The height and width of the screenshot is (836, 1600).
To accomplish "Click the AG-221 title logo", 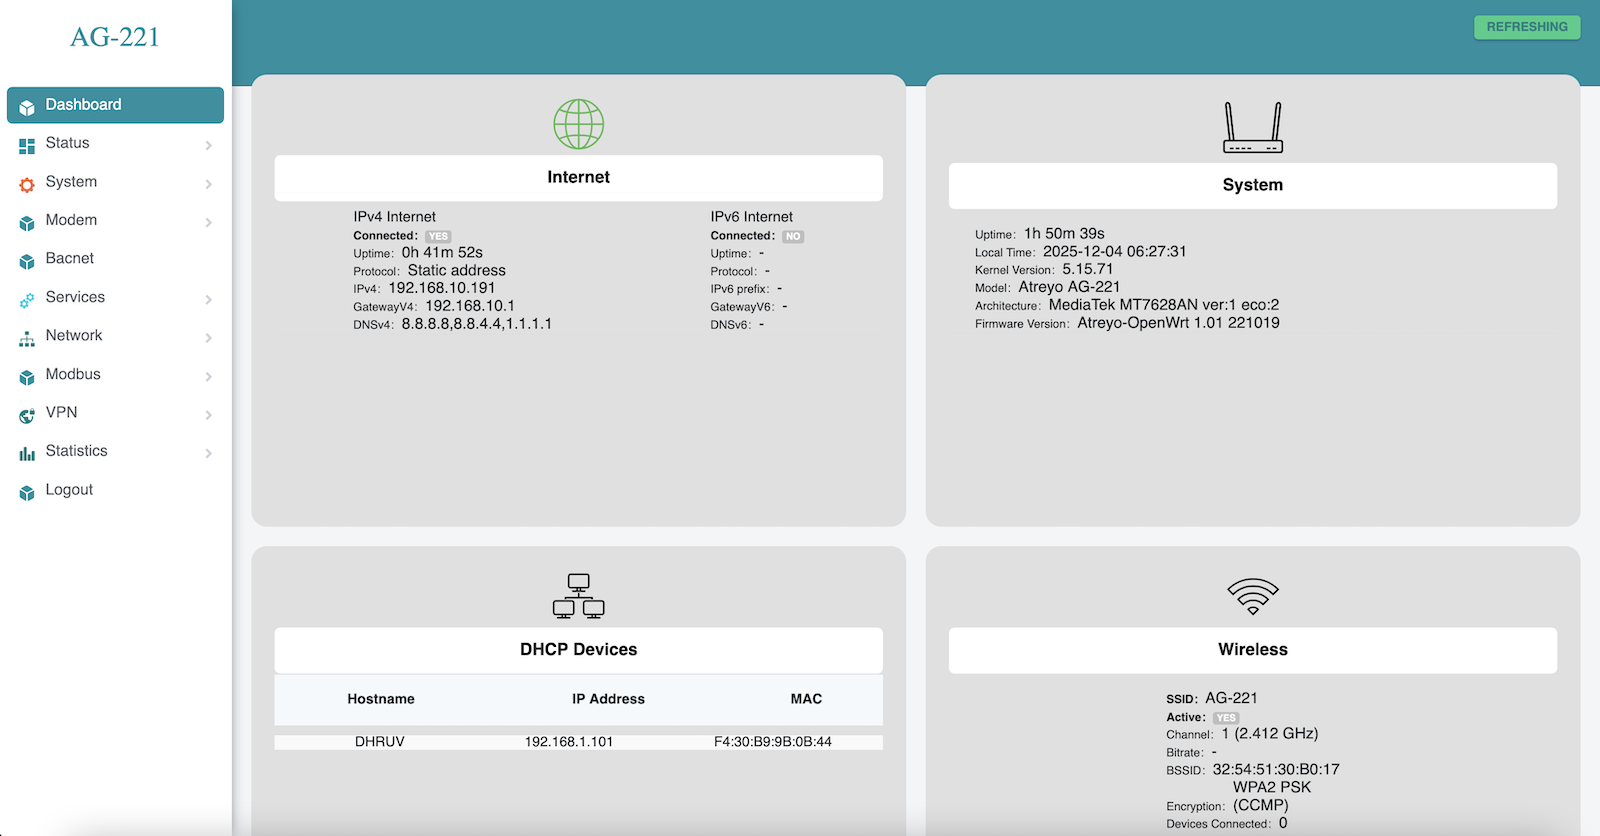I will point(115,37).
